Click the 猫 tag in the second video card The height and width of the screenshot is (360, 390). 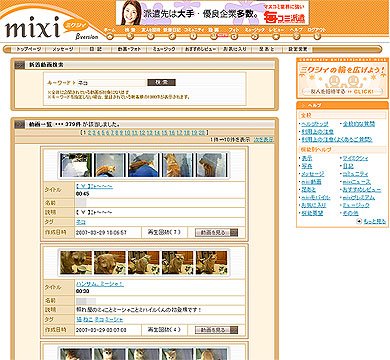coord(79,319)
